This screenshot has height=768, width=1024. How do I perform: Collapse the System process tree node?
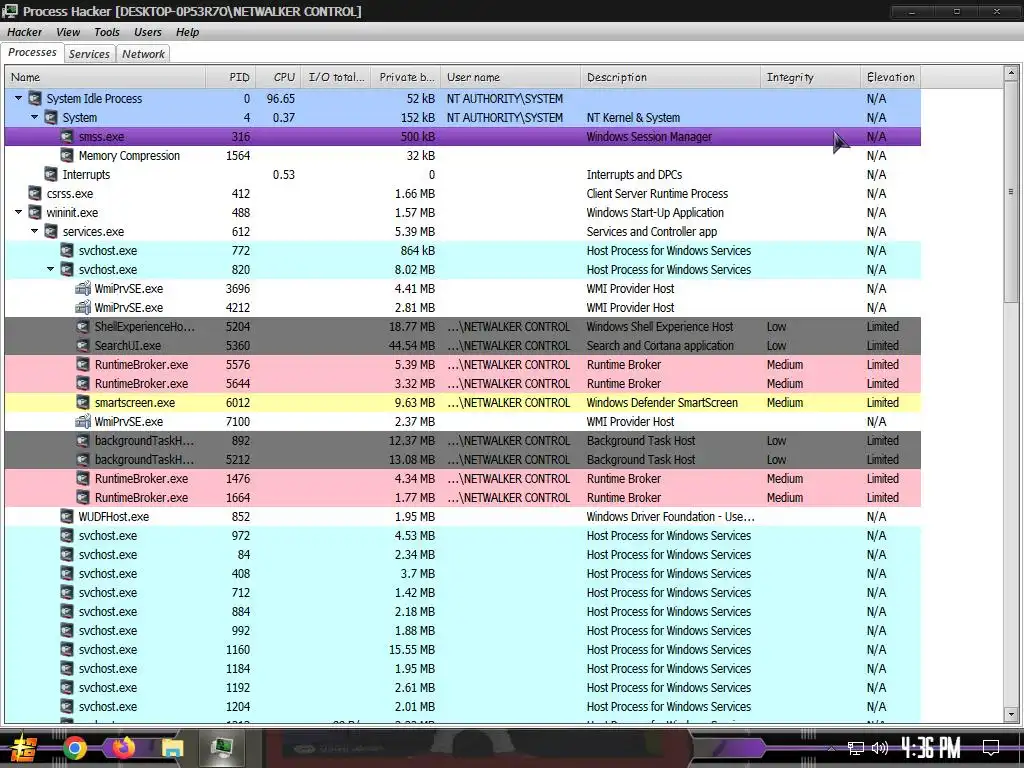35,118
